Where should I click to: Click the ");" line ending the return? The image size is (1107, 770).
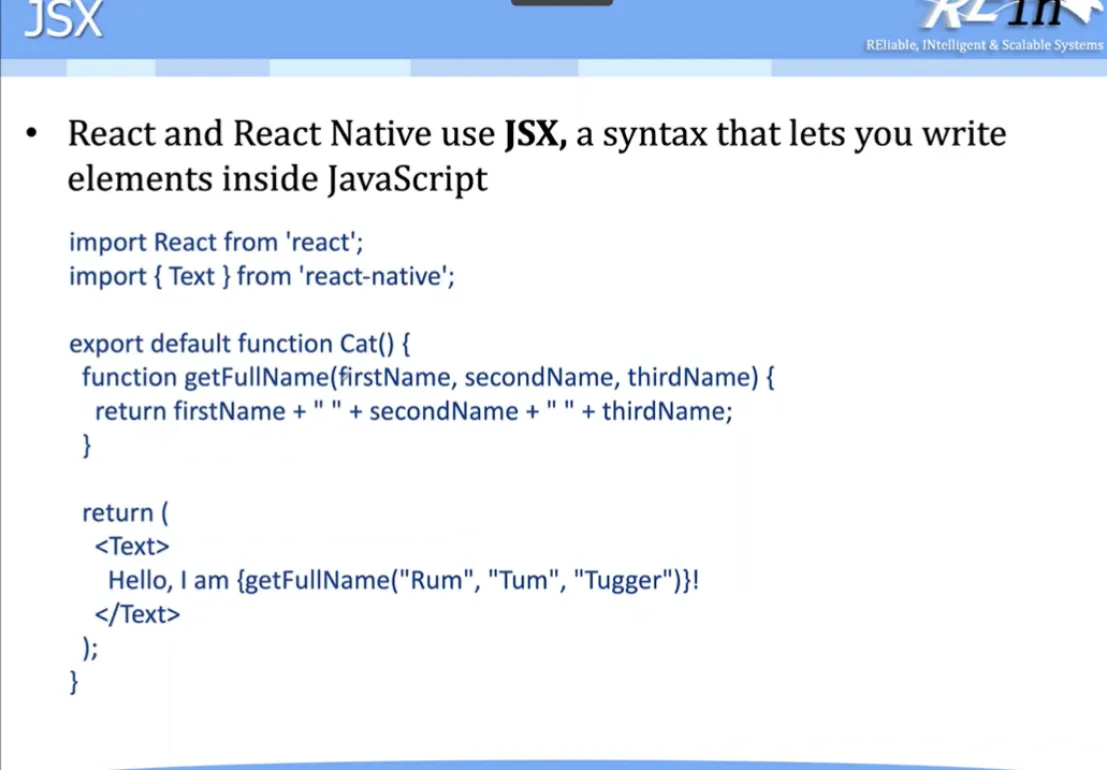[90, 648]
